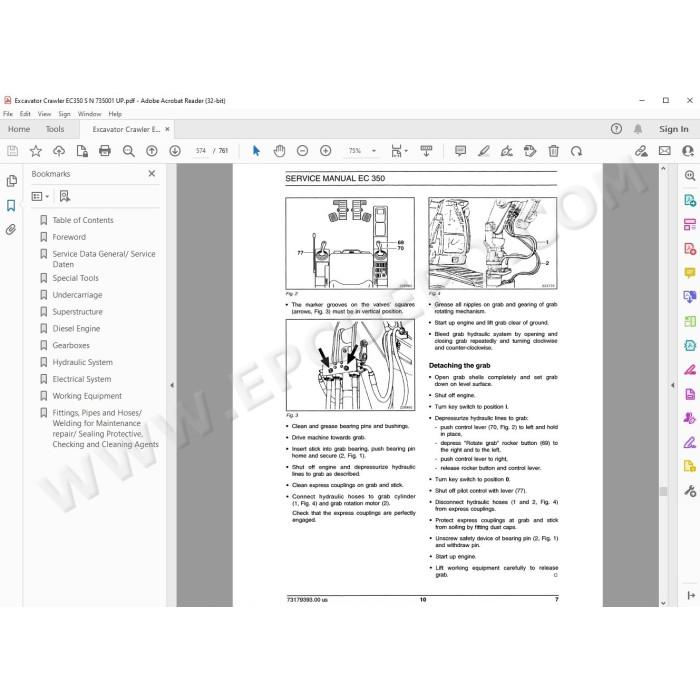Open Service Data General bookmark
700x700 pixels.
pos(104,259)
